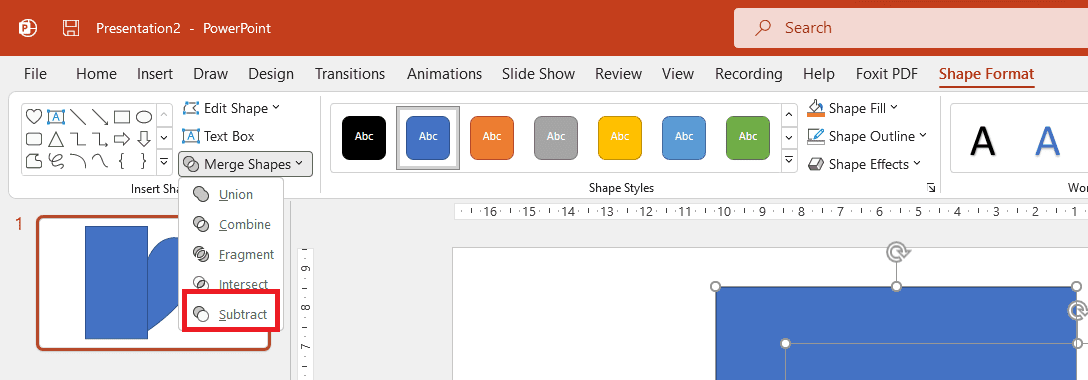Go to next row of shape styles
The width and height of the screenshot is (1088, 380).
[789, 137]
